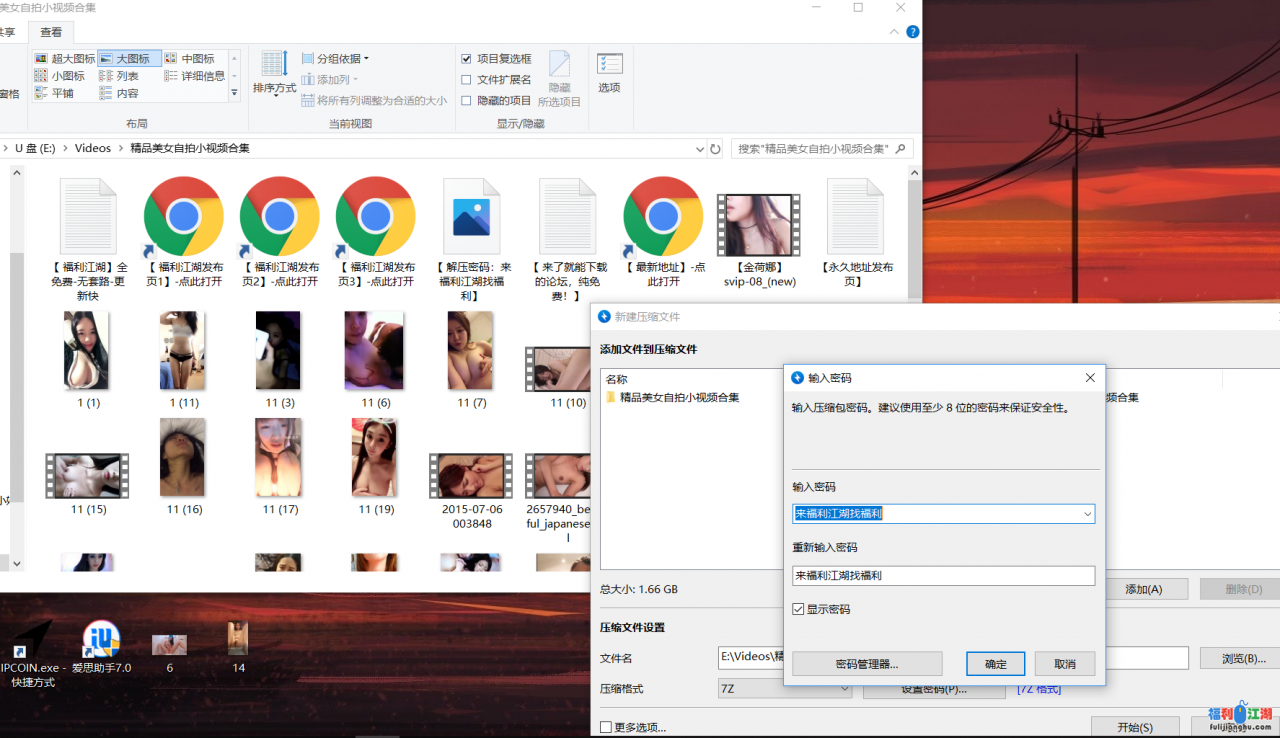Screen dimensions: 1280x738
Task: Enable the 文件扩展名 checkbox
Action: coord(466,80)
